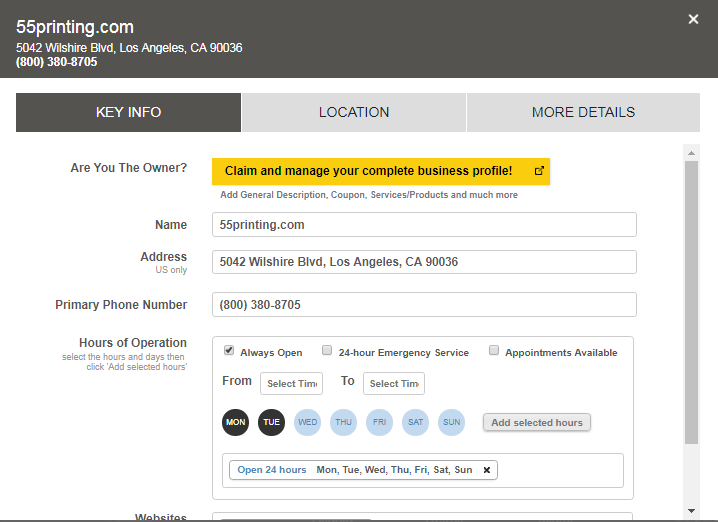Toggle the MON day circle
Viewport: 718px width, 522px height.
click(236, 422)
